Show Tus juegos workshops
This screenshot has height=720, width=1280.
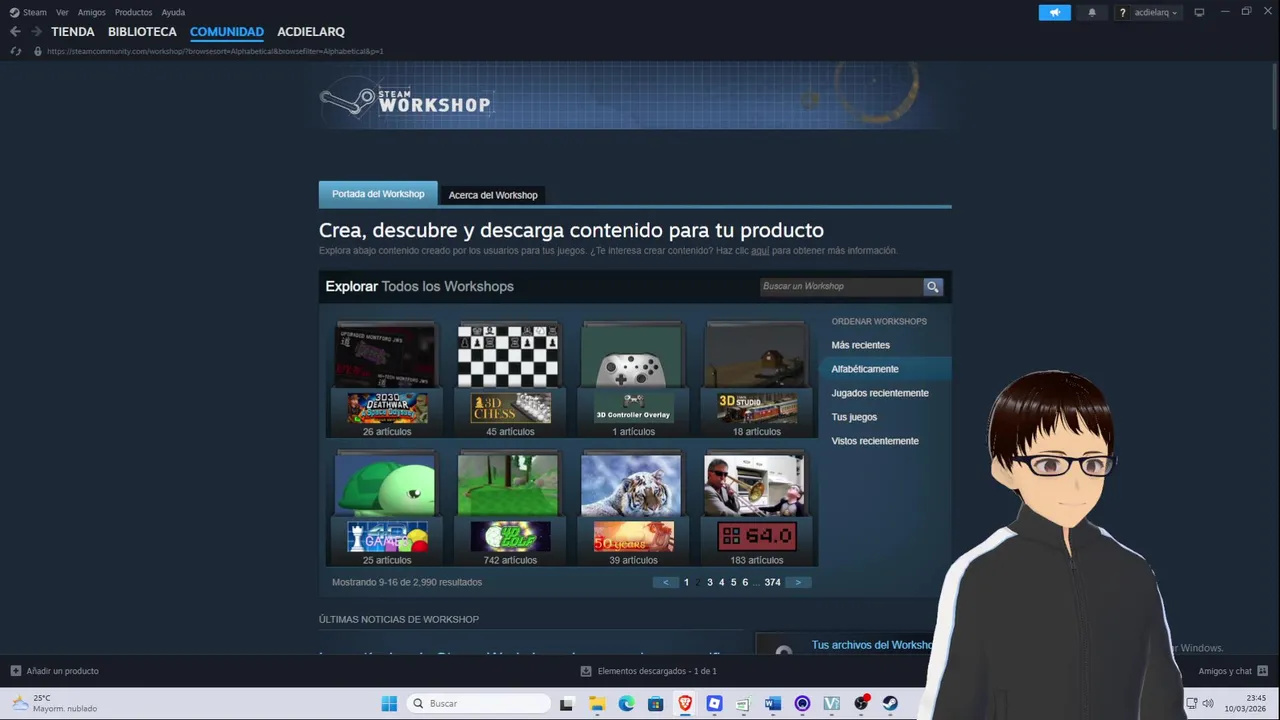[854, 417]
